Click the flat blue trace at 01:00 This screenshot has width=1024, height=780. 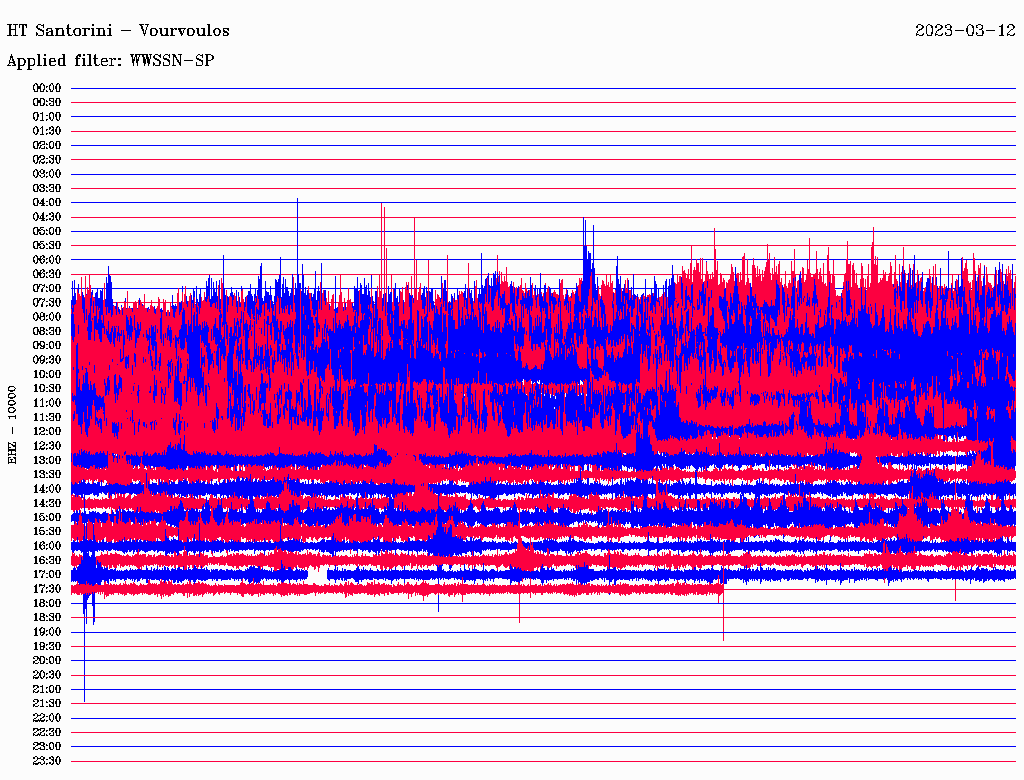tap(540, 117)
